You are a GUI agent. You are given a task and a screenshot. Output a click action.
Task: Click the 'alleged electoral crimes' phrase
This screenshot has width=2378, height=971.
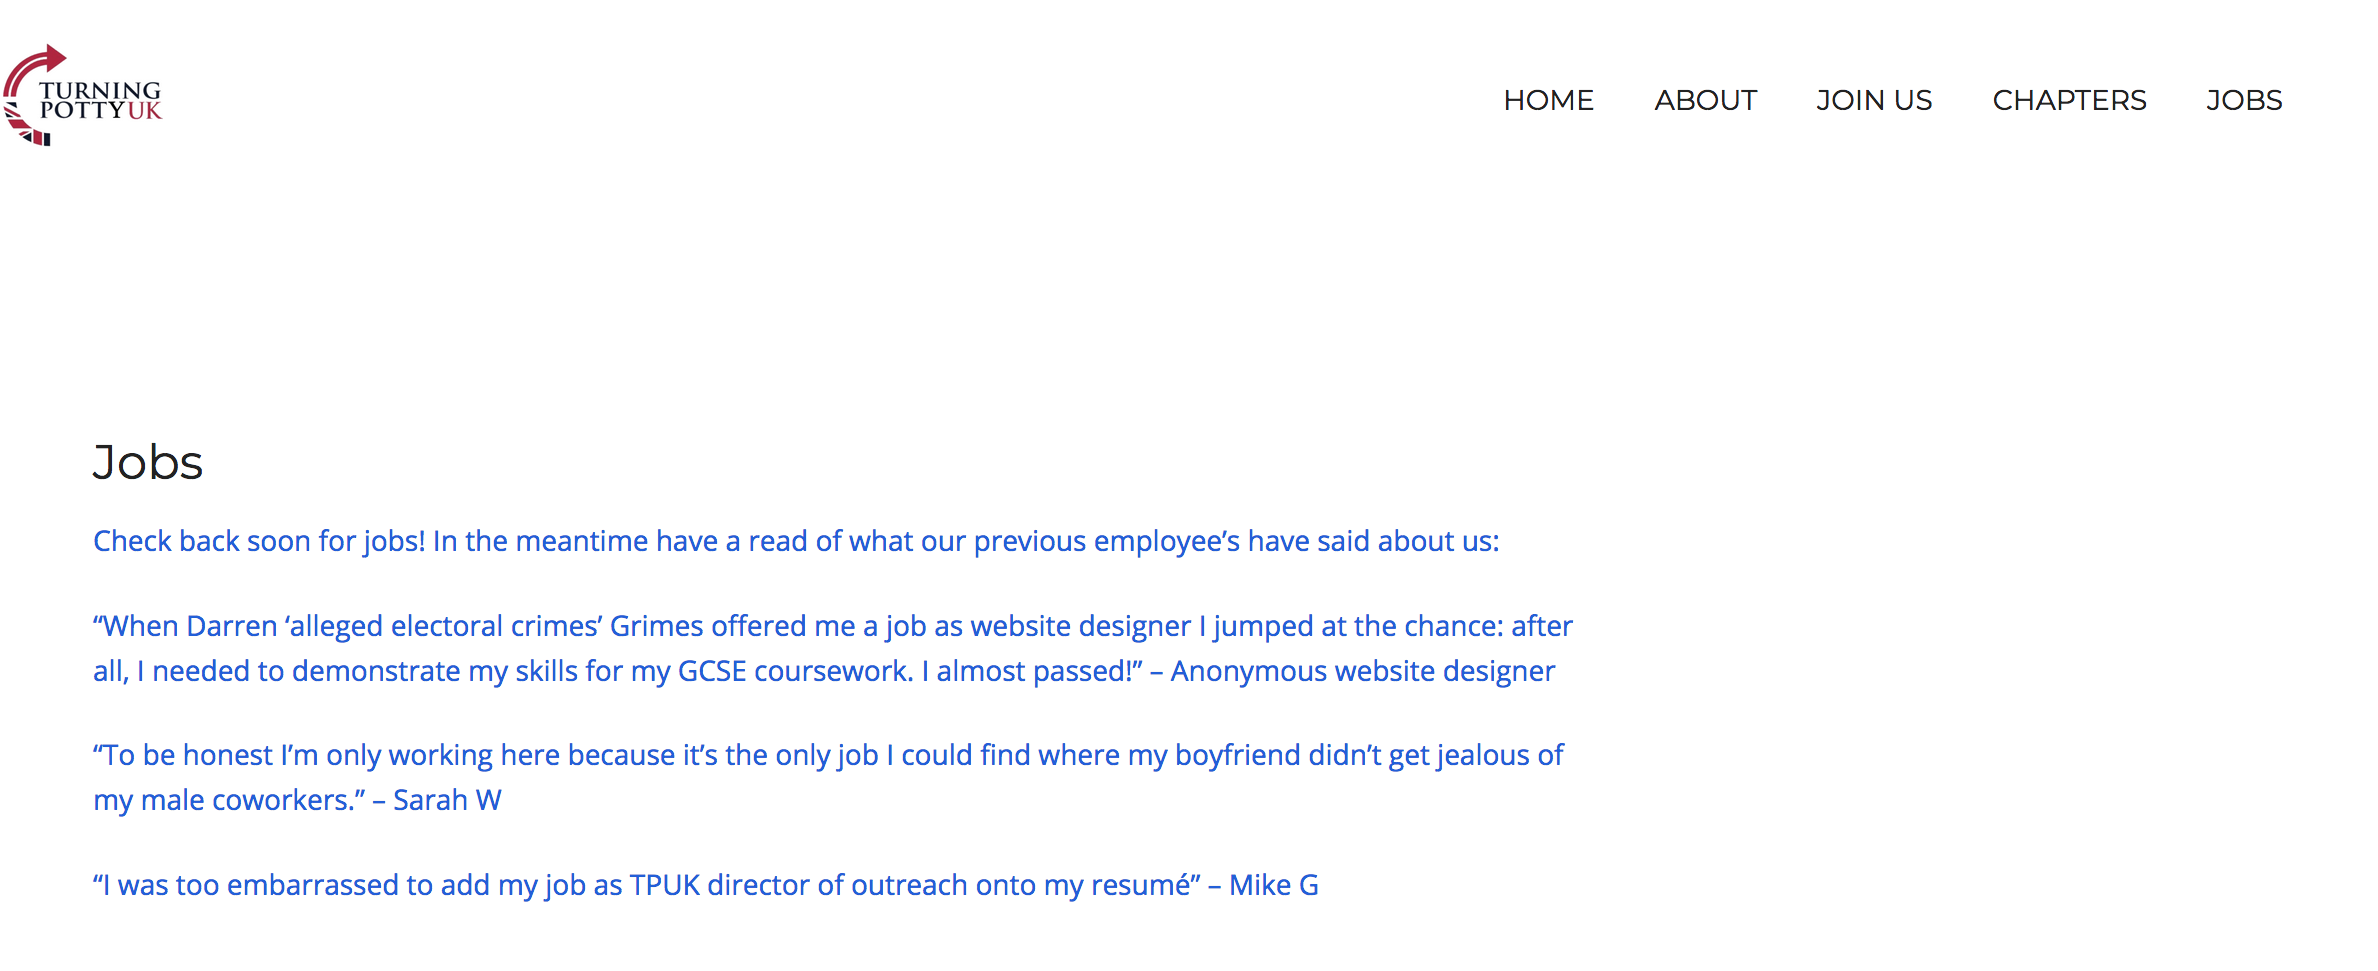(443, 626)
